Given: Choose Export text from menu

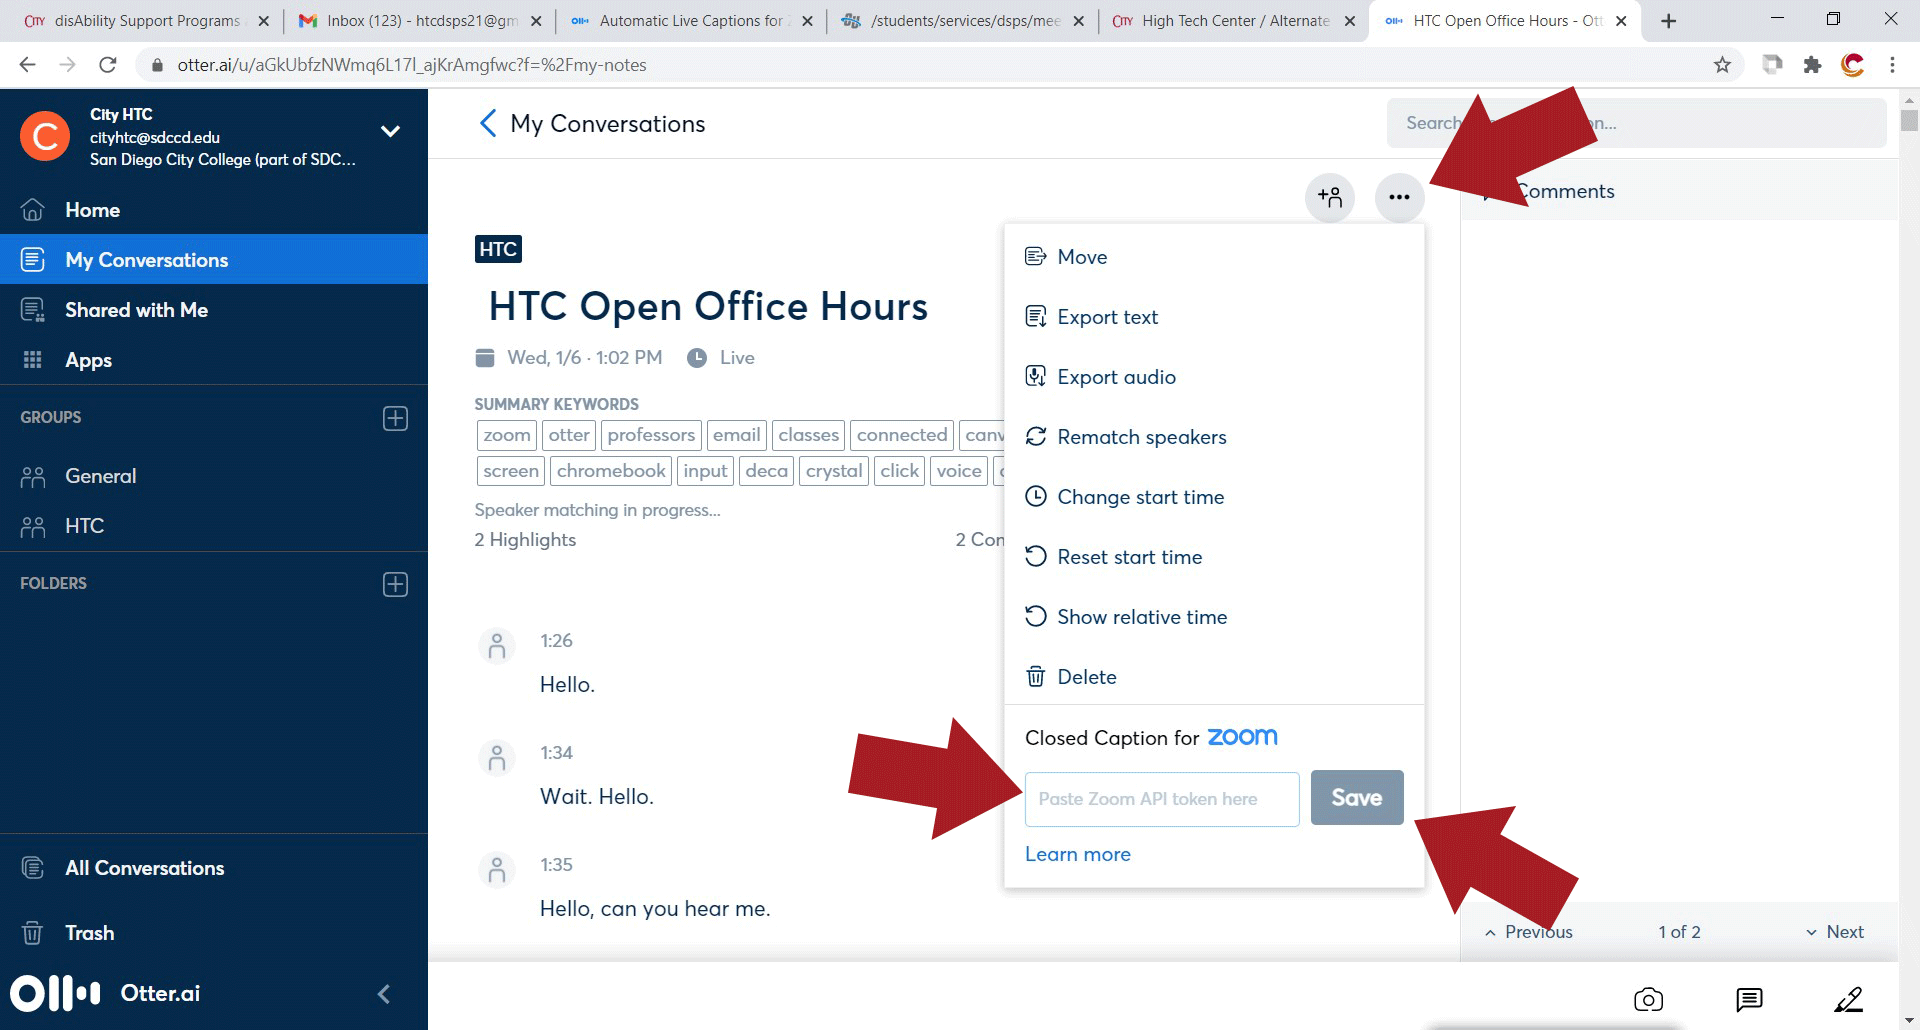Looking at the screenshot, I should tap(1107, 317).
